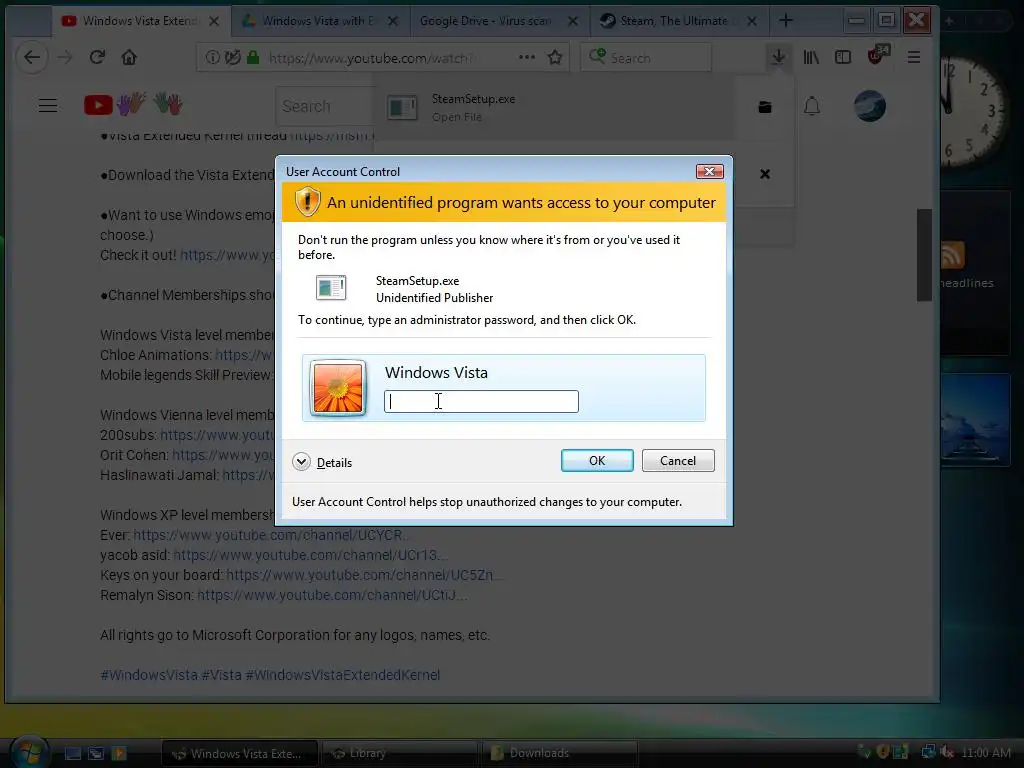Screen dimensions: 1024x768
Task: Click the network tray icon
Action: (928, 752)
